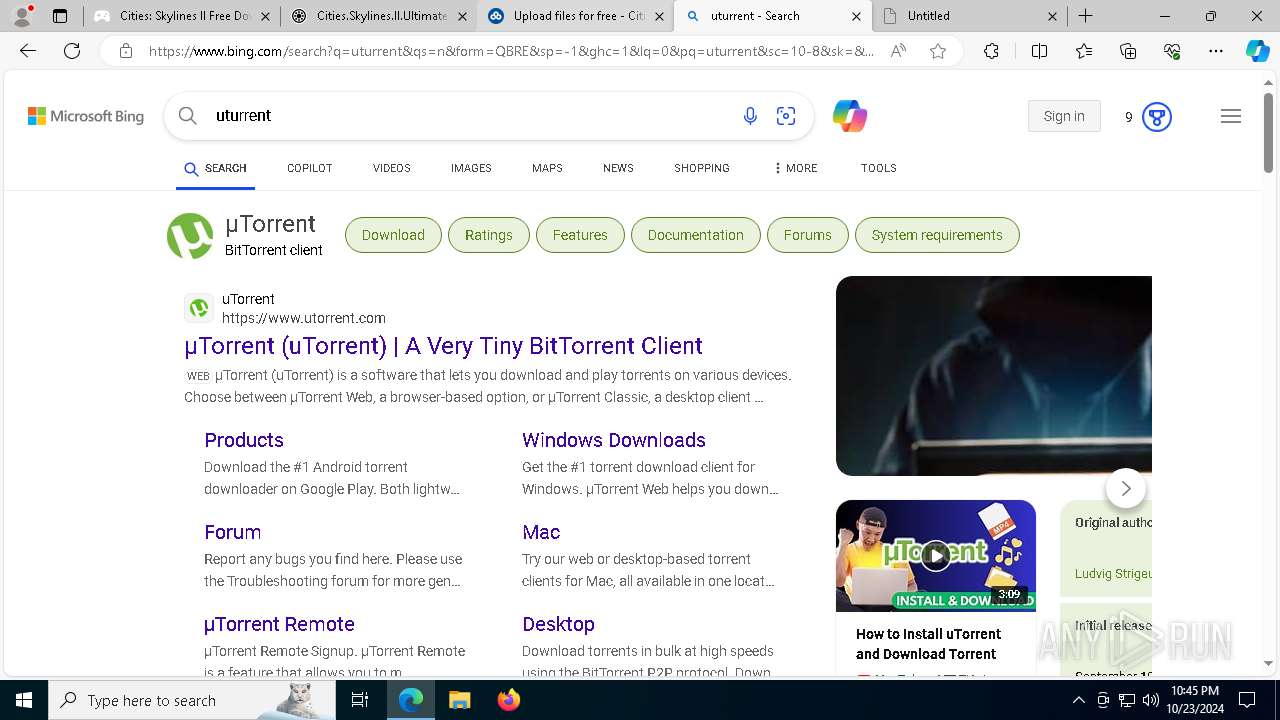Click the System requirements pill button

(937, 235)
